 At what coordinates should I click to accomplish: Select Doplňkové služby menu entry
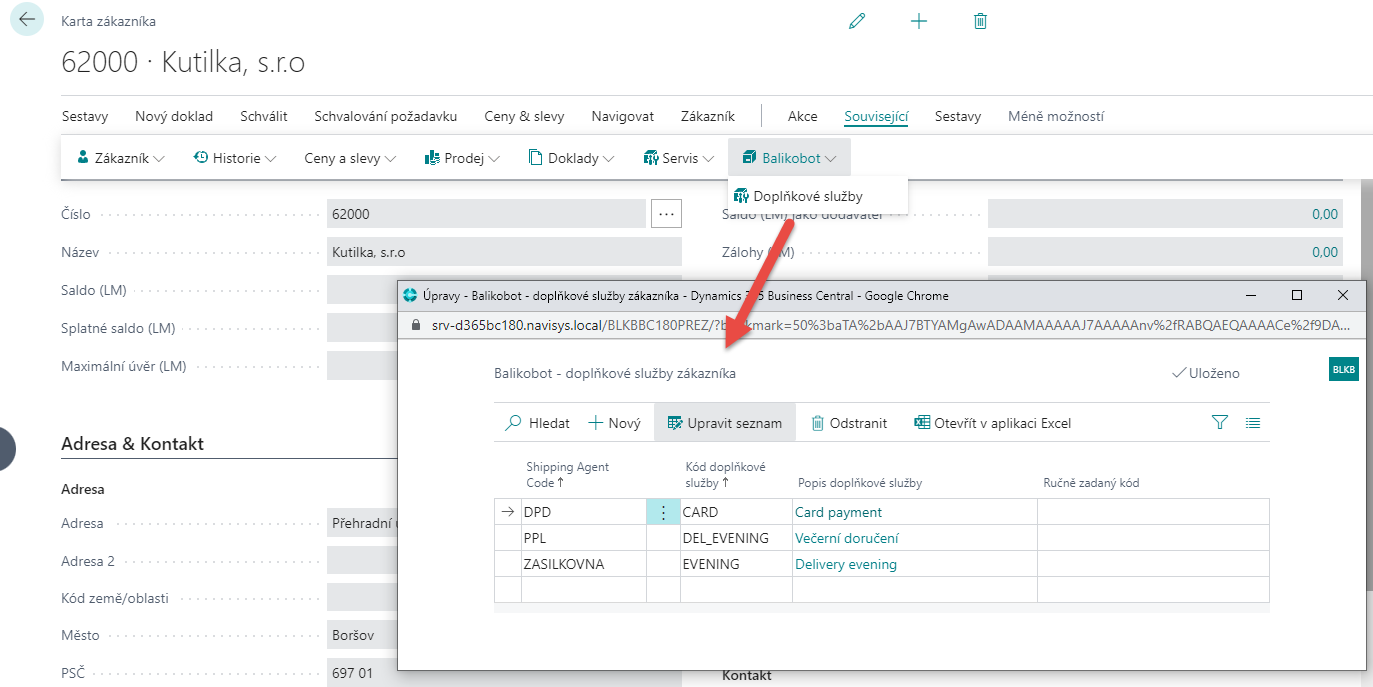click(807, 196)
